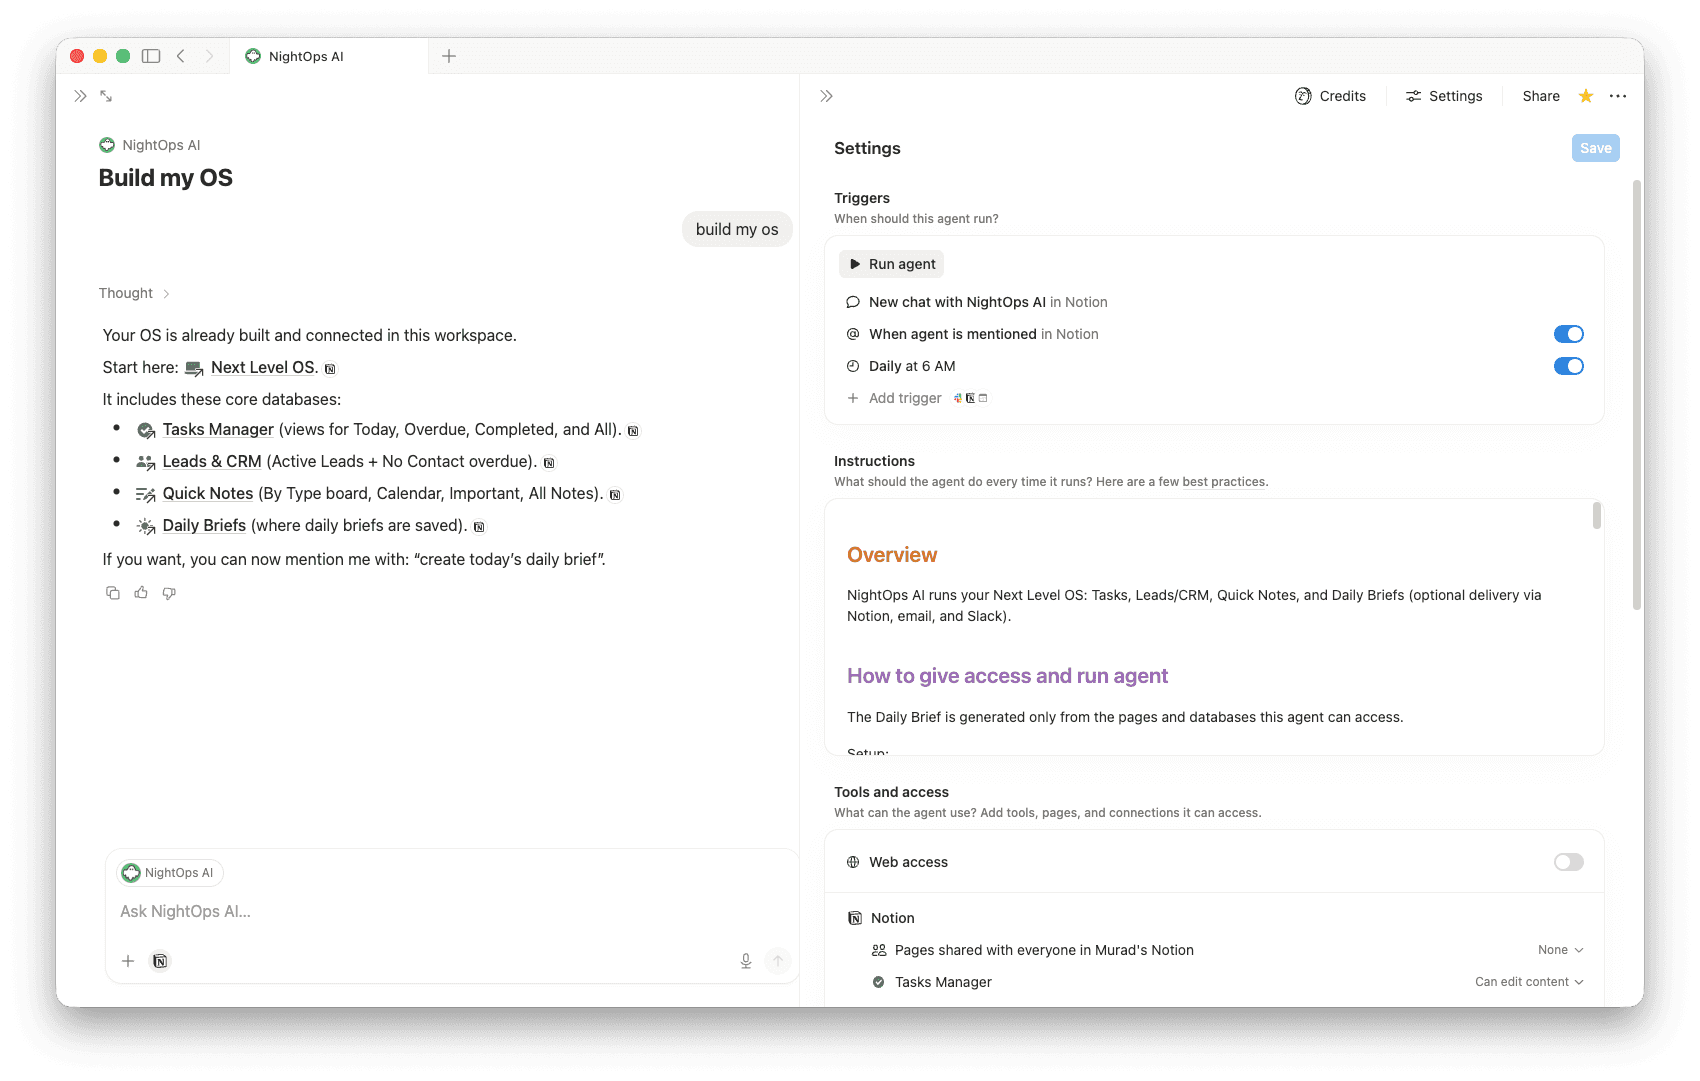
Task: Click the Build my OS page title
Action: coord(166,178)
